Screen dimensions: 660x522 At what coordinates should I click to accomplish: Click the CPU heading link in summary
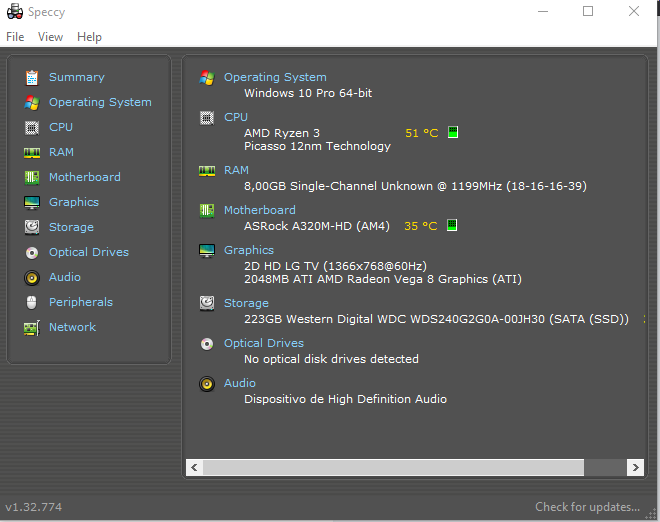click(x=236, y=117)
